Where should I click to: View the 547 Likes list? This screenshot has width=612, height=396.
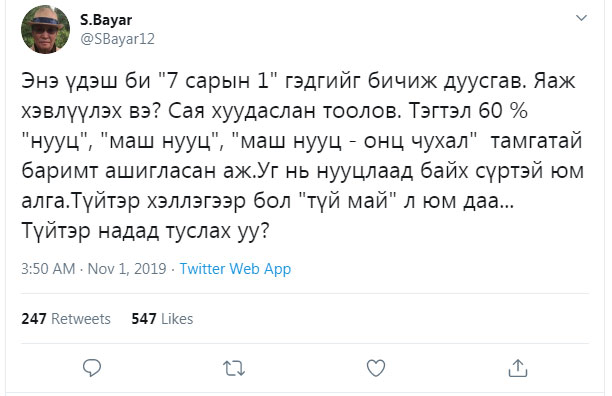click(x=162, y=319)
